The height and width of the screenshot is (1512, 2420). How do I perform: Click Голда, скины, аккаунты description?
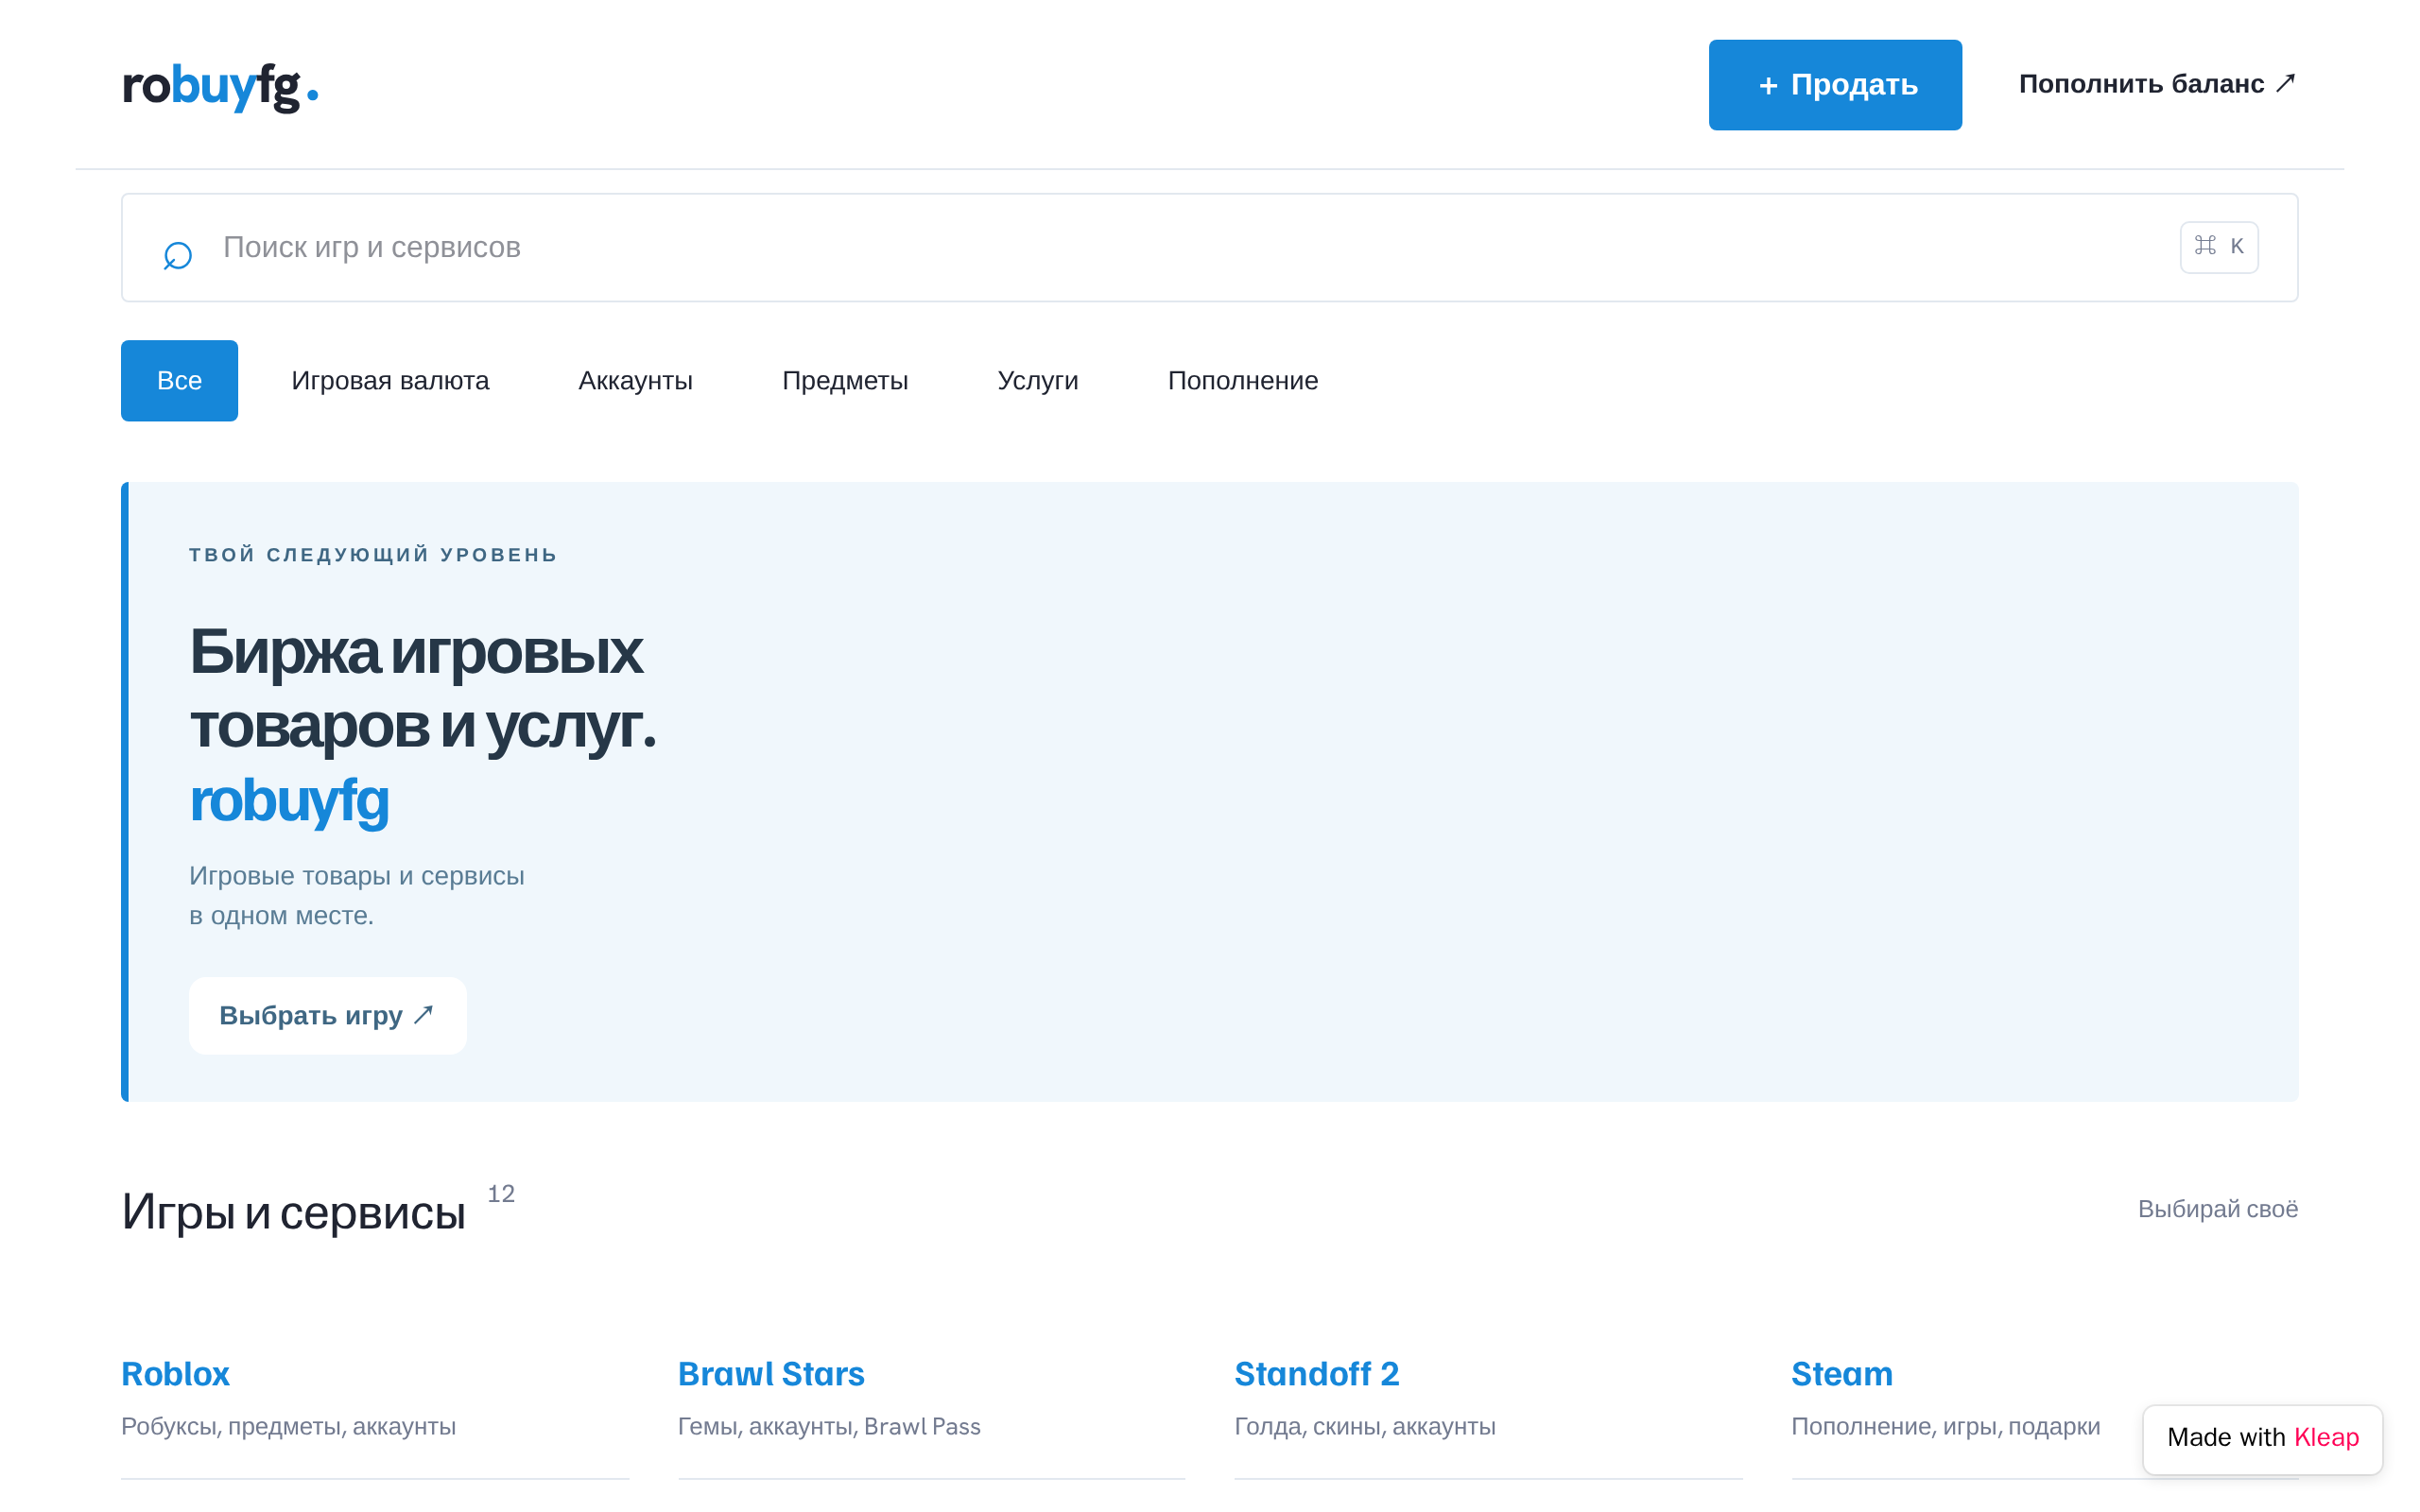[x=1365, y=1426]
